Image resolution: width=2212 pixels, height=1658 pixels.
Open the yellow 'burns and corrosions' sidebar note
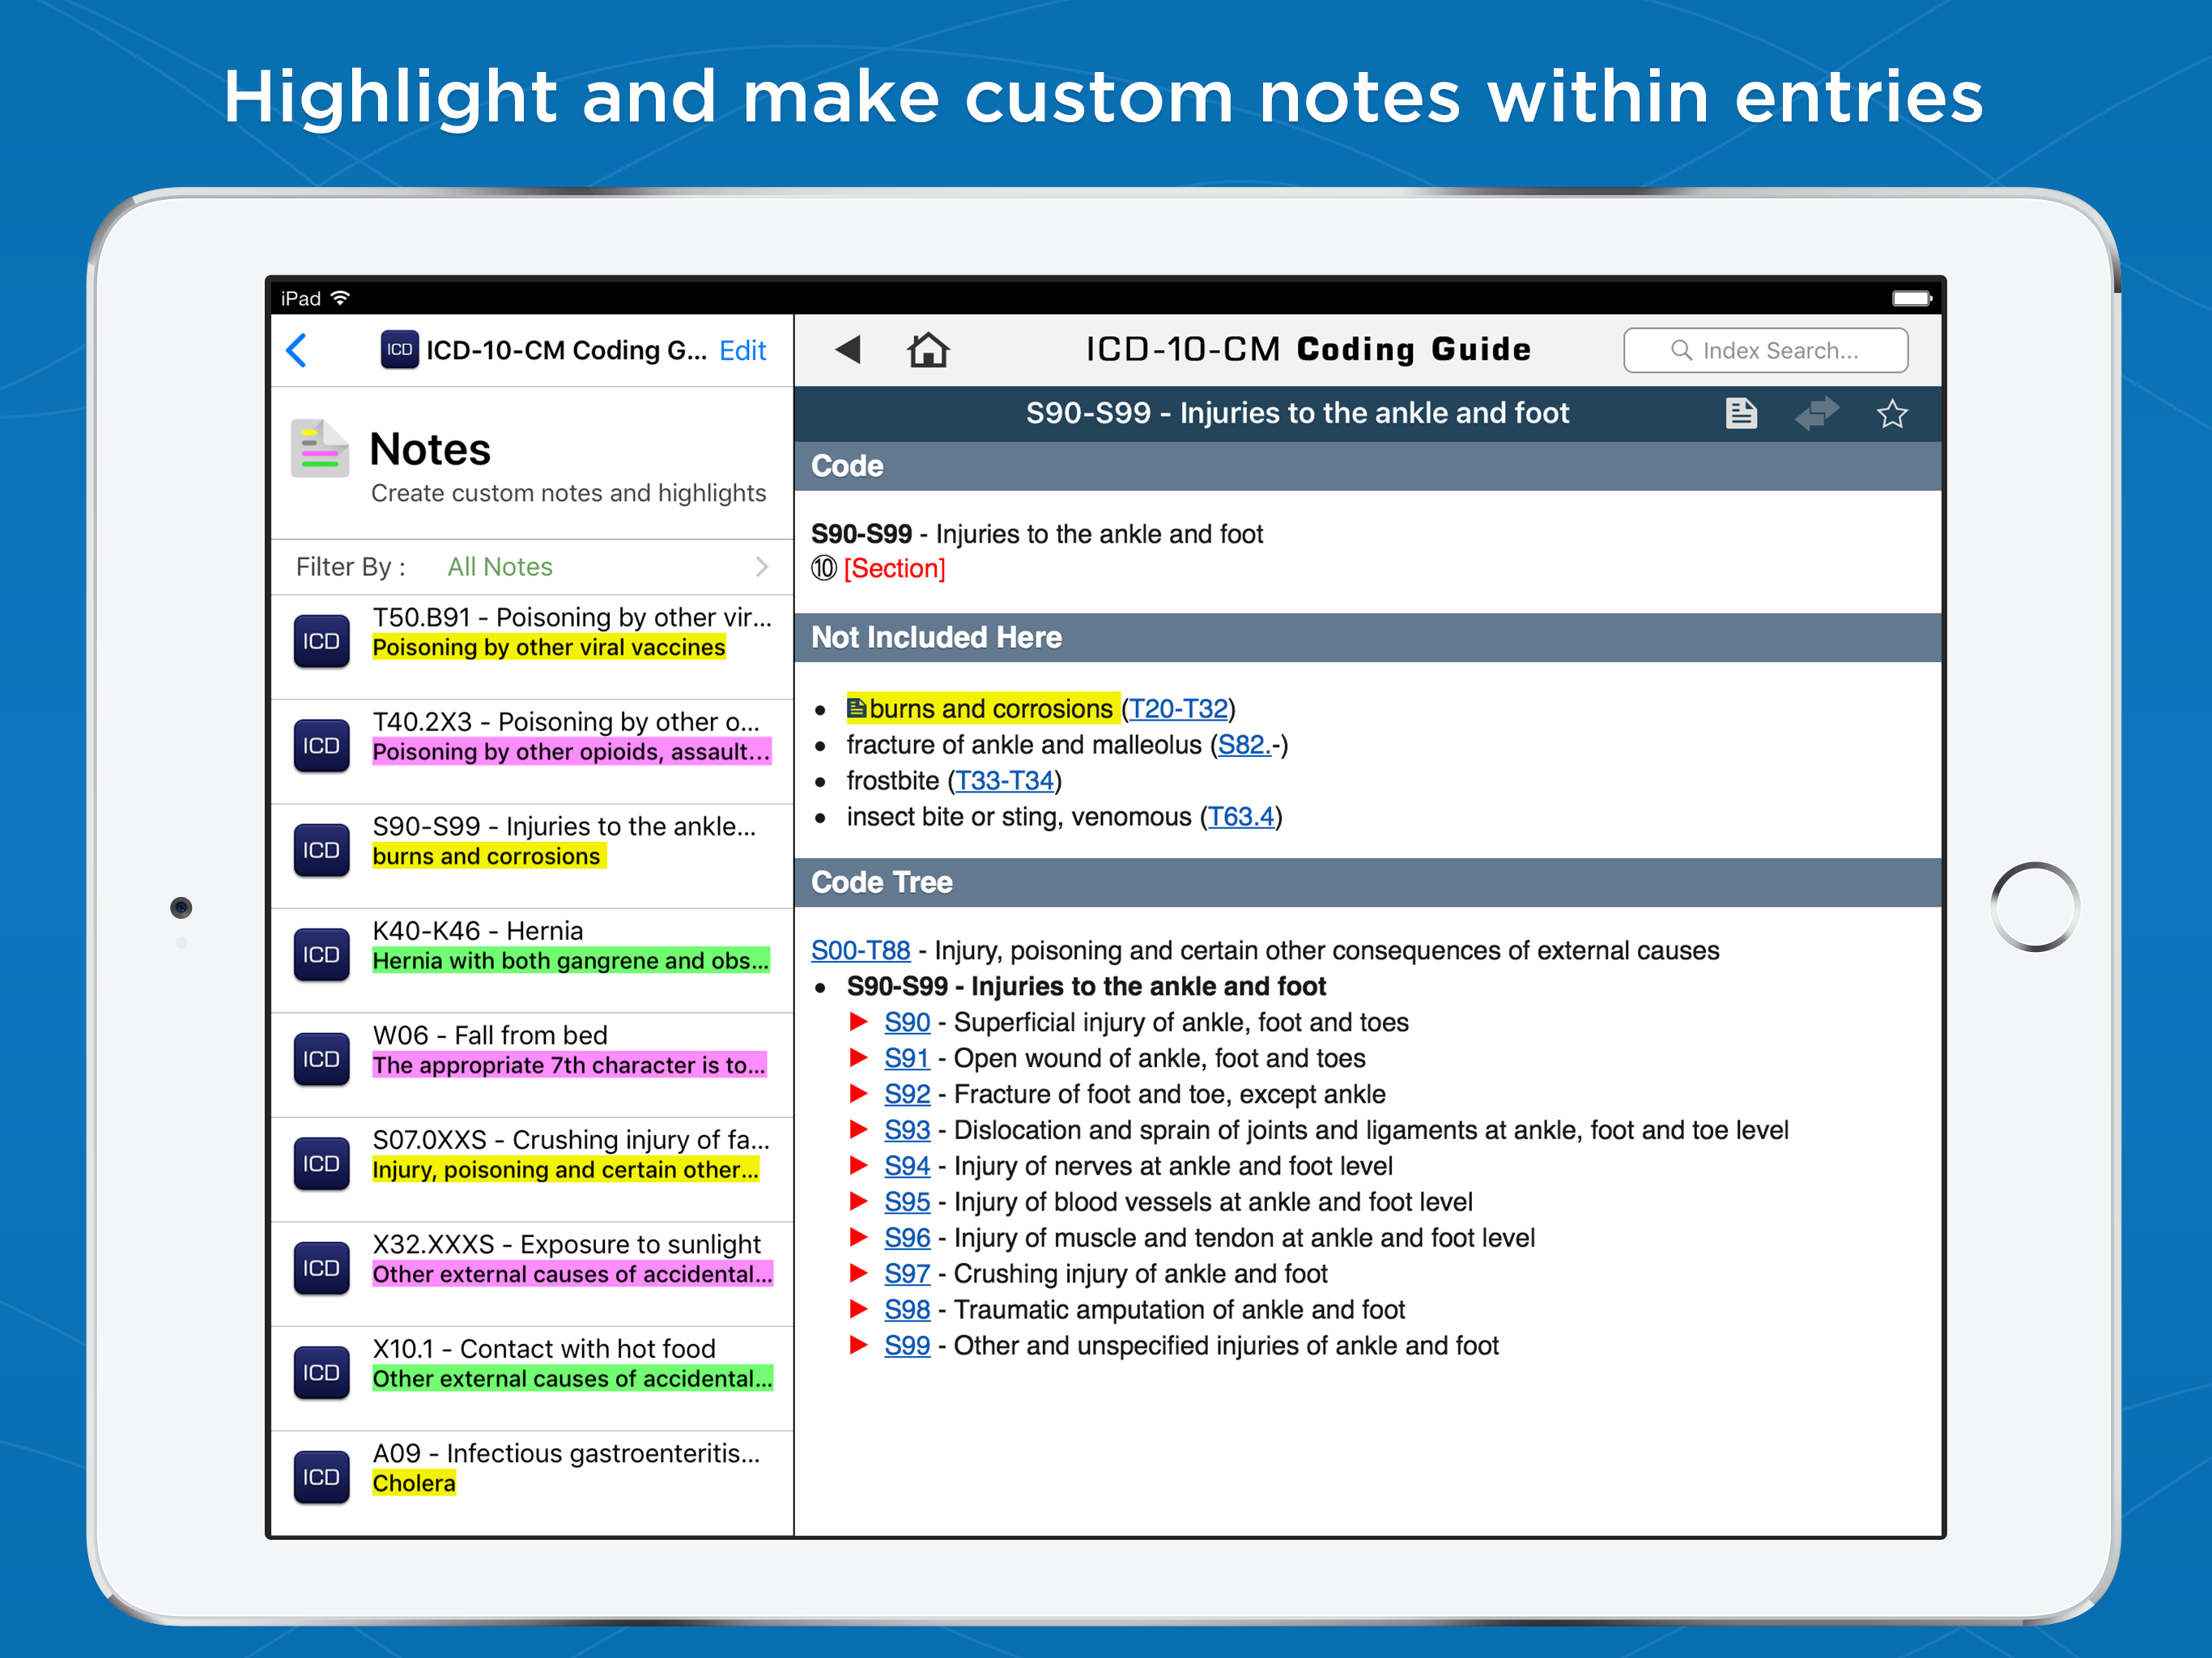[488, 856]
